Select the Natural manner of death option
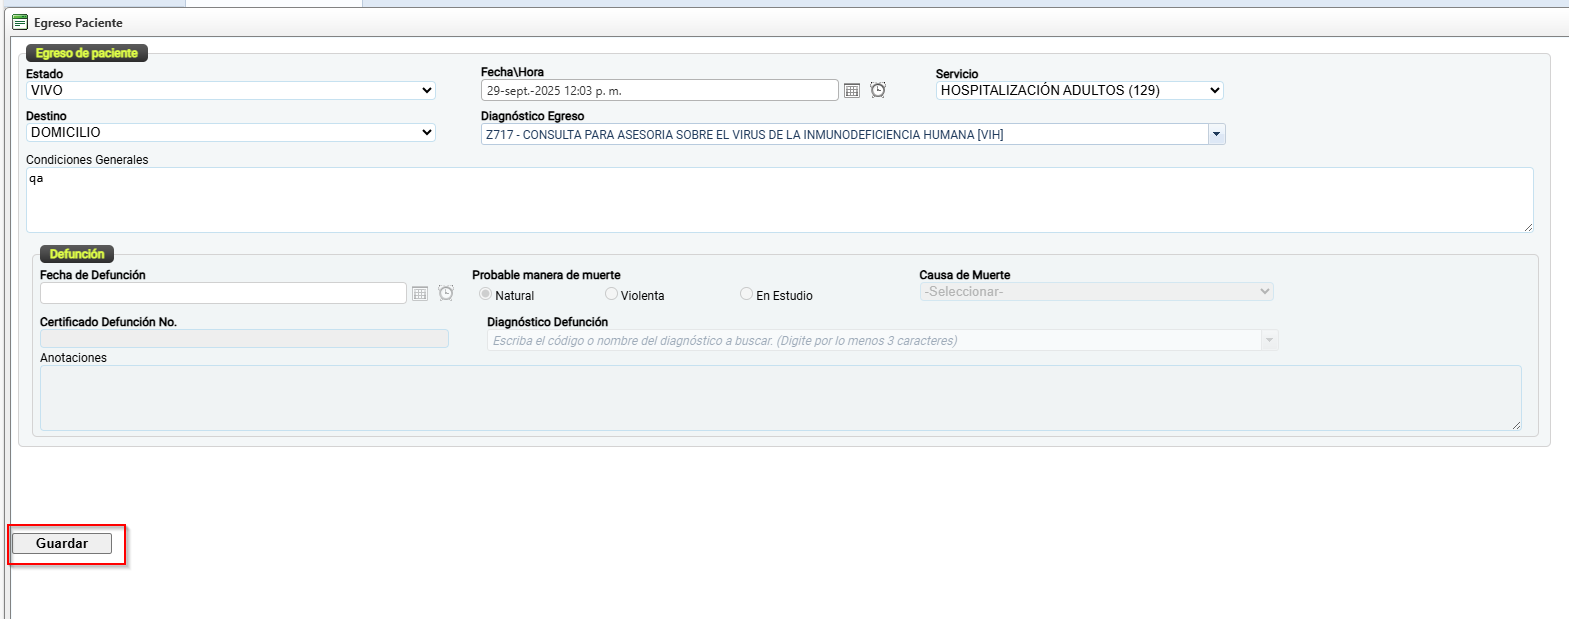The image size is (1569, 619). [x=486, y=294]
